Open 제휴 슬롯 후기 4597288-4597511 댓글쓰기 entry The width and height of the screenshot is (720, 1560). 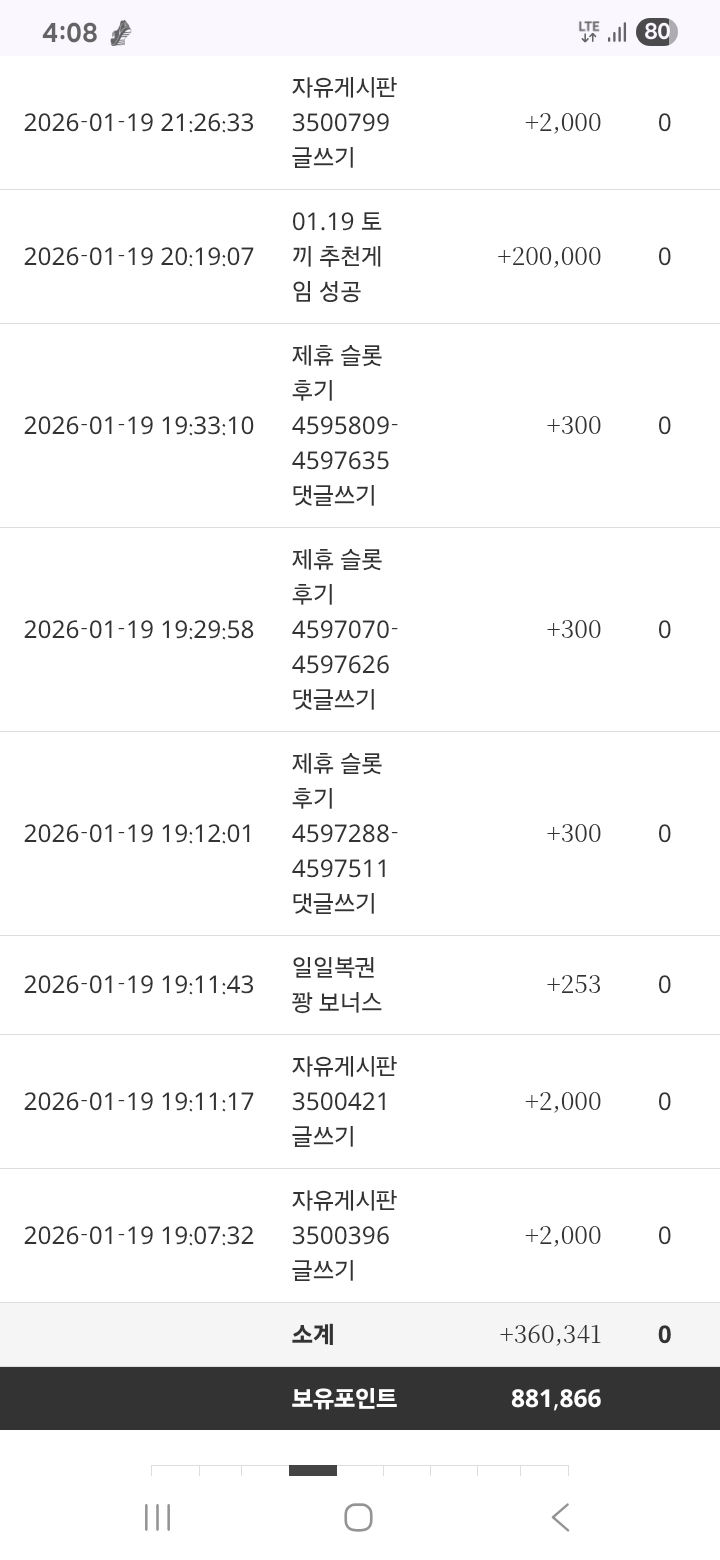[x=344, y=834]
